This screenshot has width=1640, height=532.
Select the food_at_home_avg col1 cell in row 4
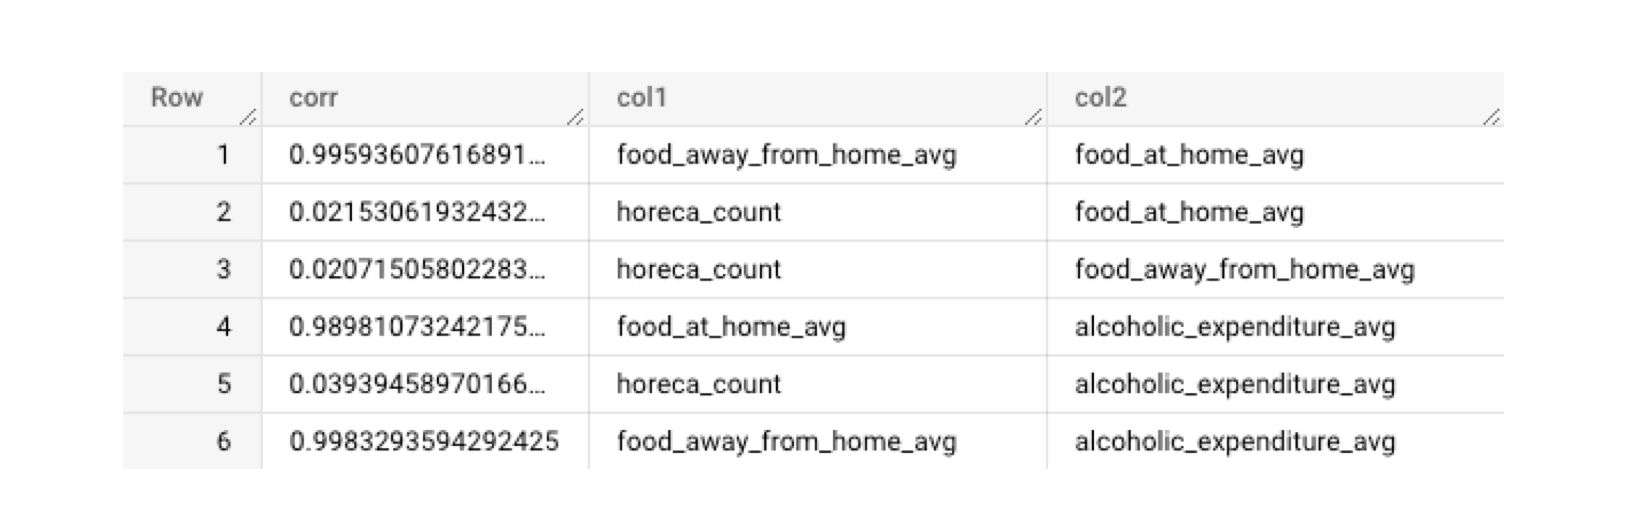pyautogui.click(x=731, y=327)
